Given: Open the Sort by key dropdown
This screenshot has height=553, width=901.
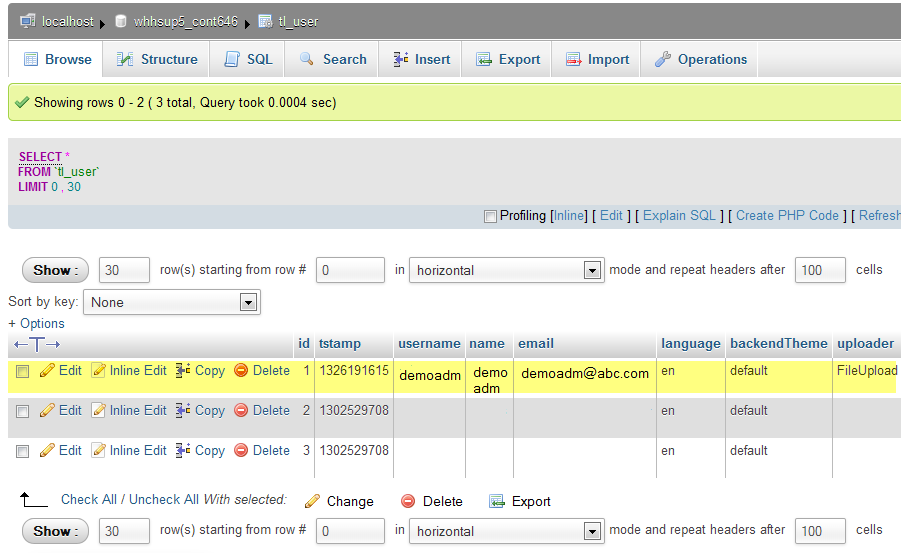Looking at the screenshot, I should (172, 302).
